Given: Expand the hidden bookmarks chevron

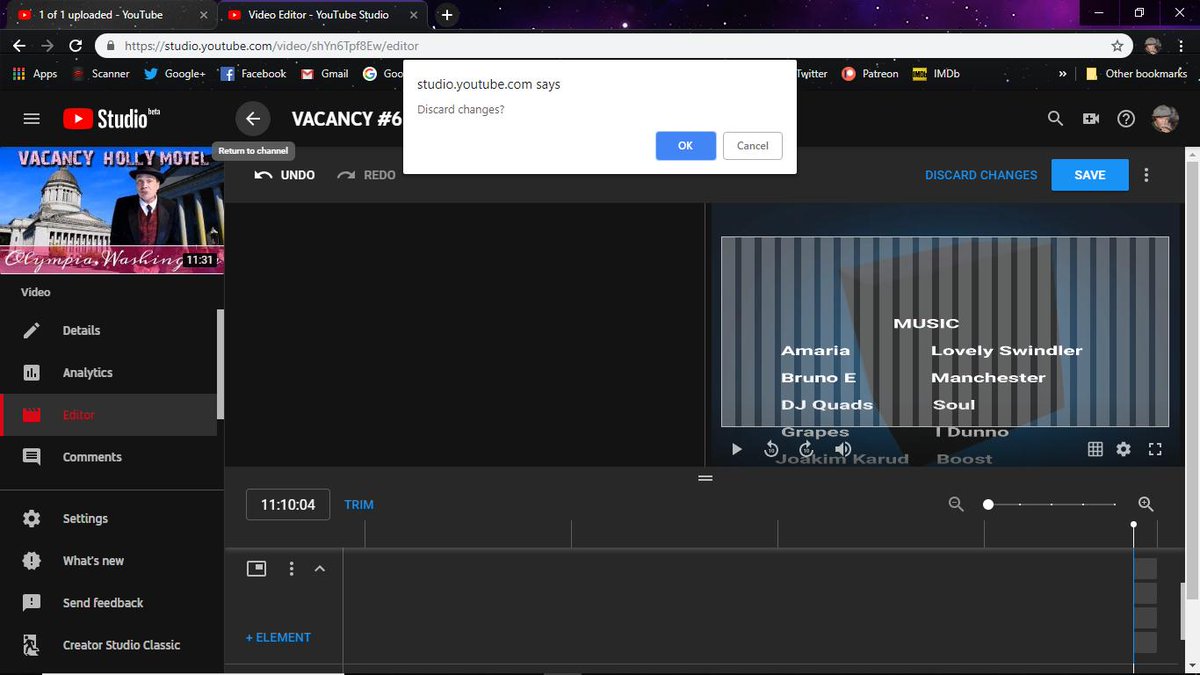Looking at the screenshot, I should pyautogui.click(x=1062, y=74).
